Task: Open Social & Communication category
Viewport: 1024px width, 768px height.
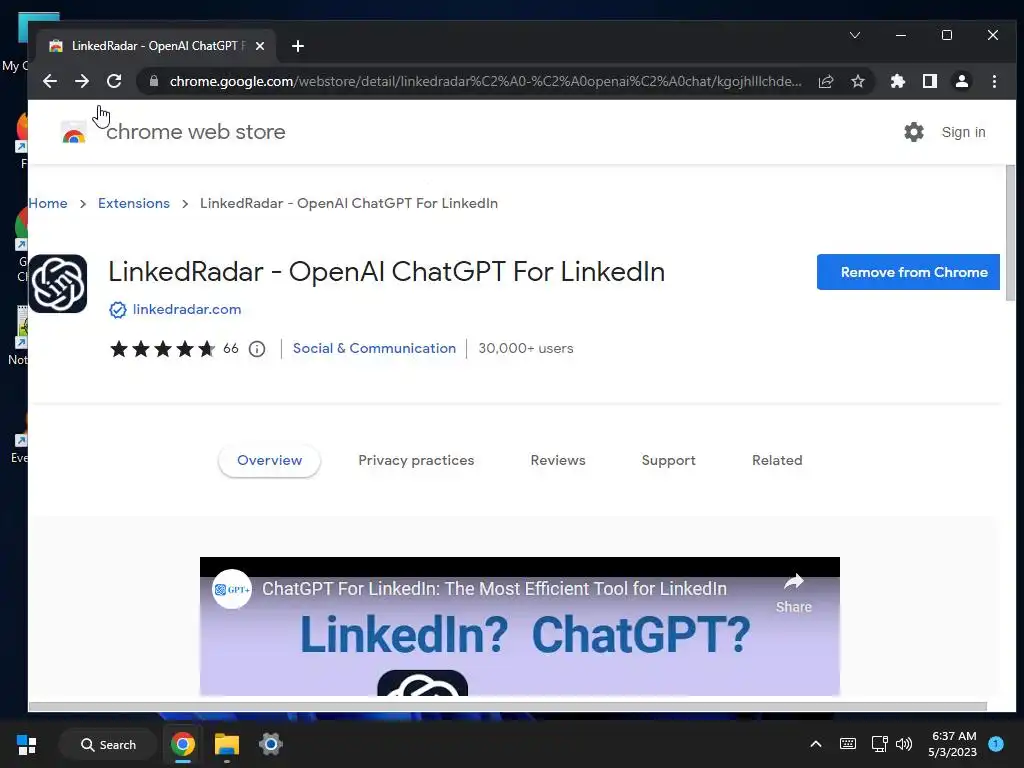Action: click(x=374, y=348)
